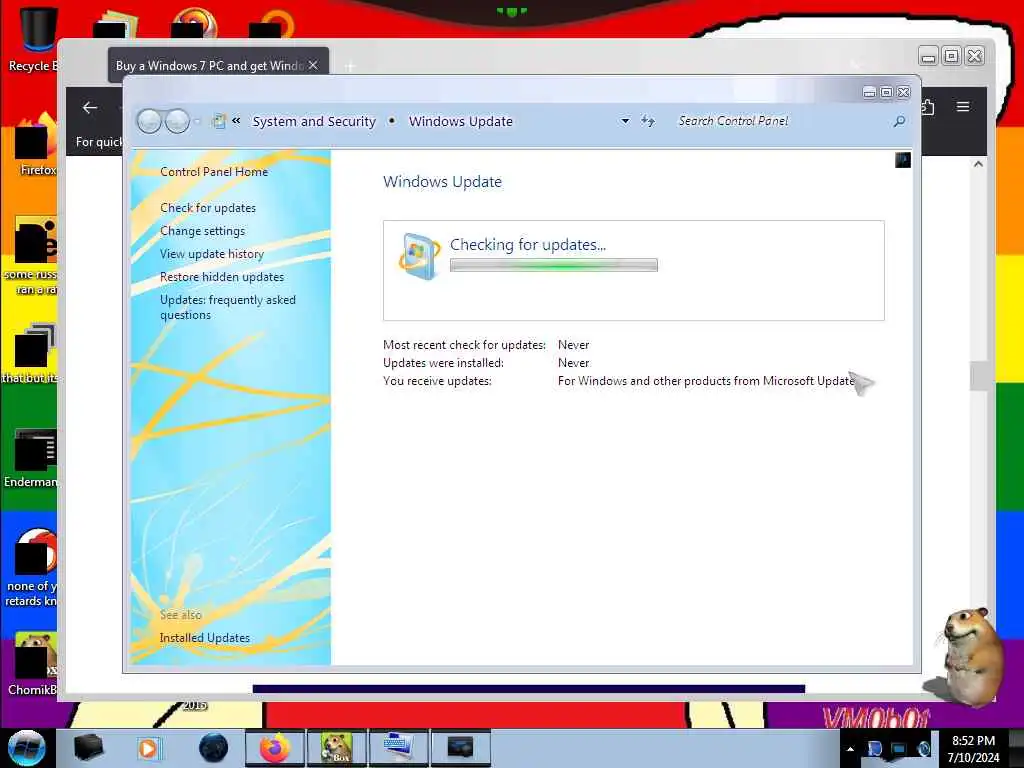
Task: Click the 'Never' value next to Most recent check
Action: (573, 345)
